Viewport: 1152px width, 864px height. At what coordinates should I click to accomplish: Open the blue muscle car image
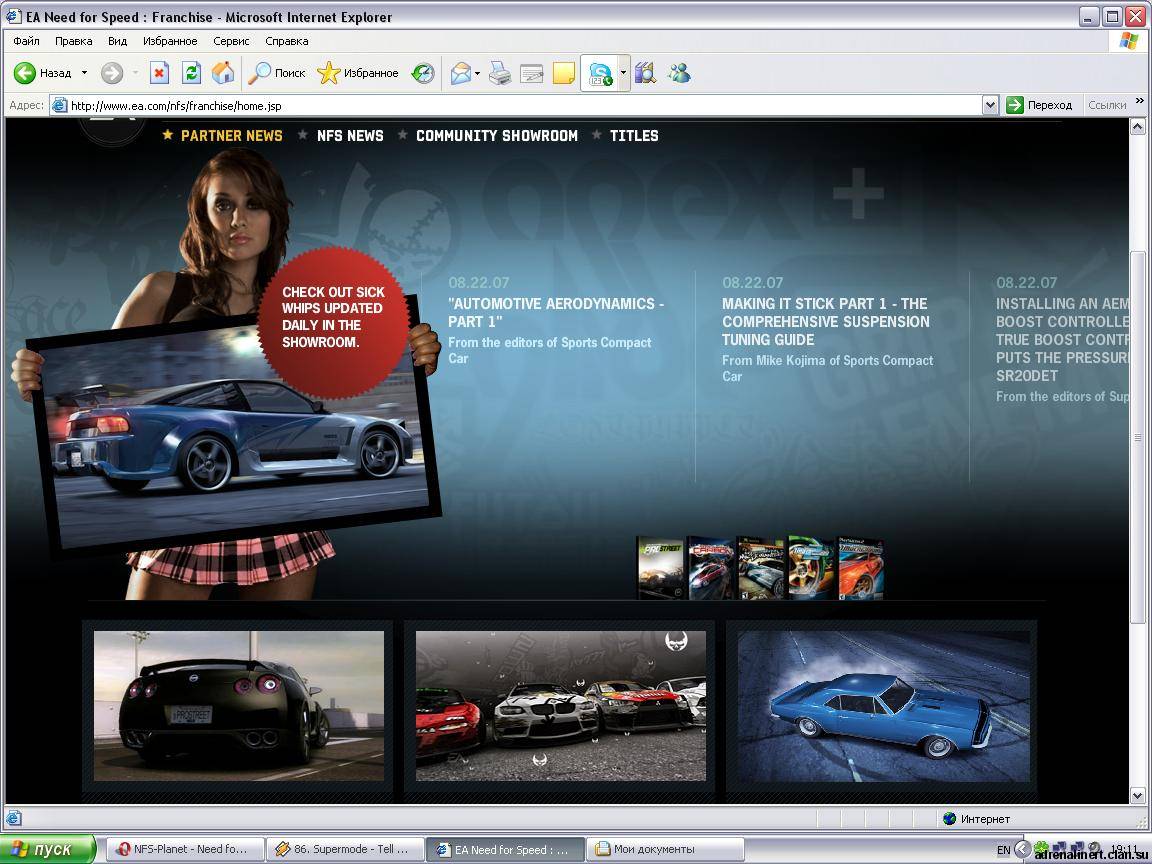(884, 705)
